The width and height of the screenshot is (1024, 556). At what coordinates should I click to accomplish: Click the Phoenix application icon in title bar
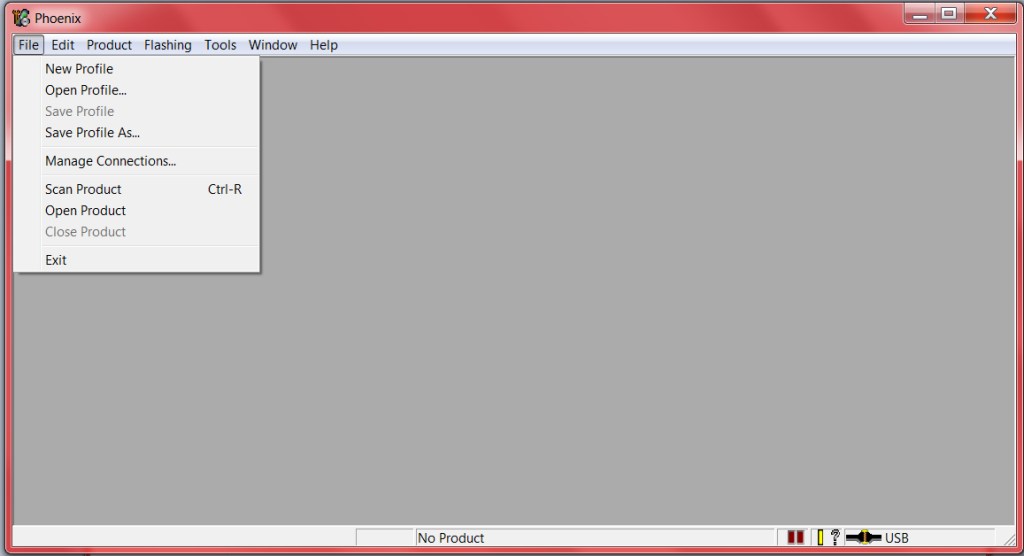(22, 18)
